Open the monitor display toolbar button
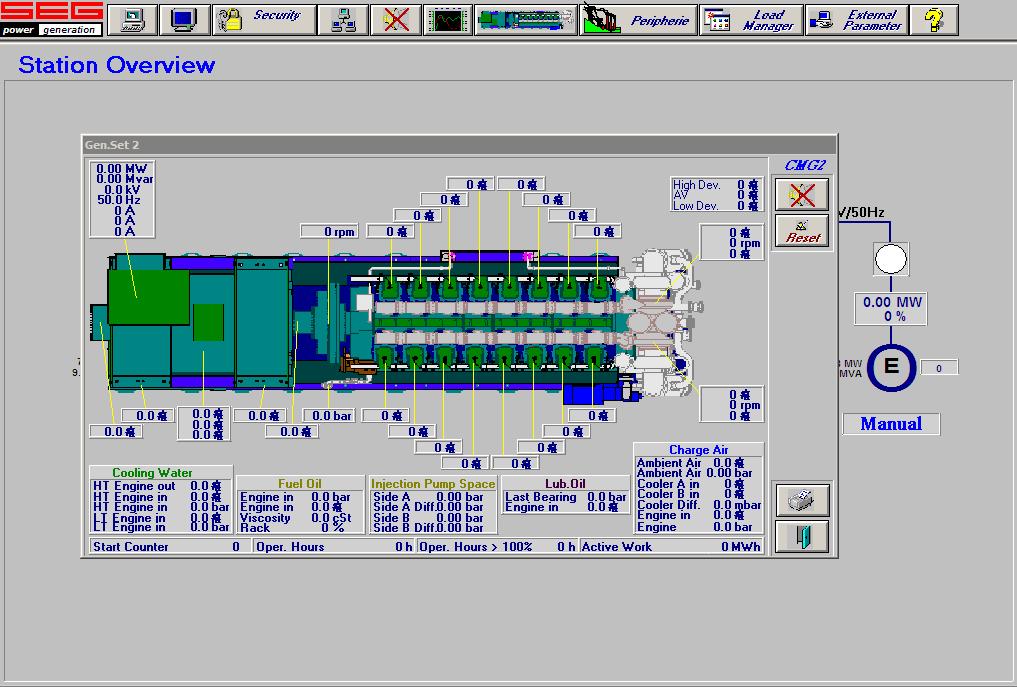The image size is (1017, 687). (184, 20)
